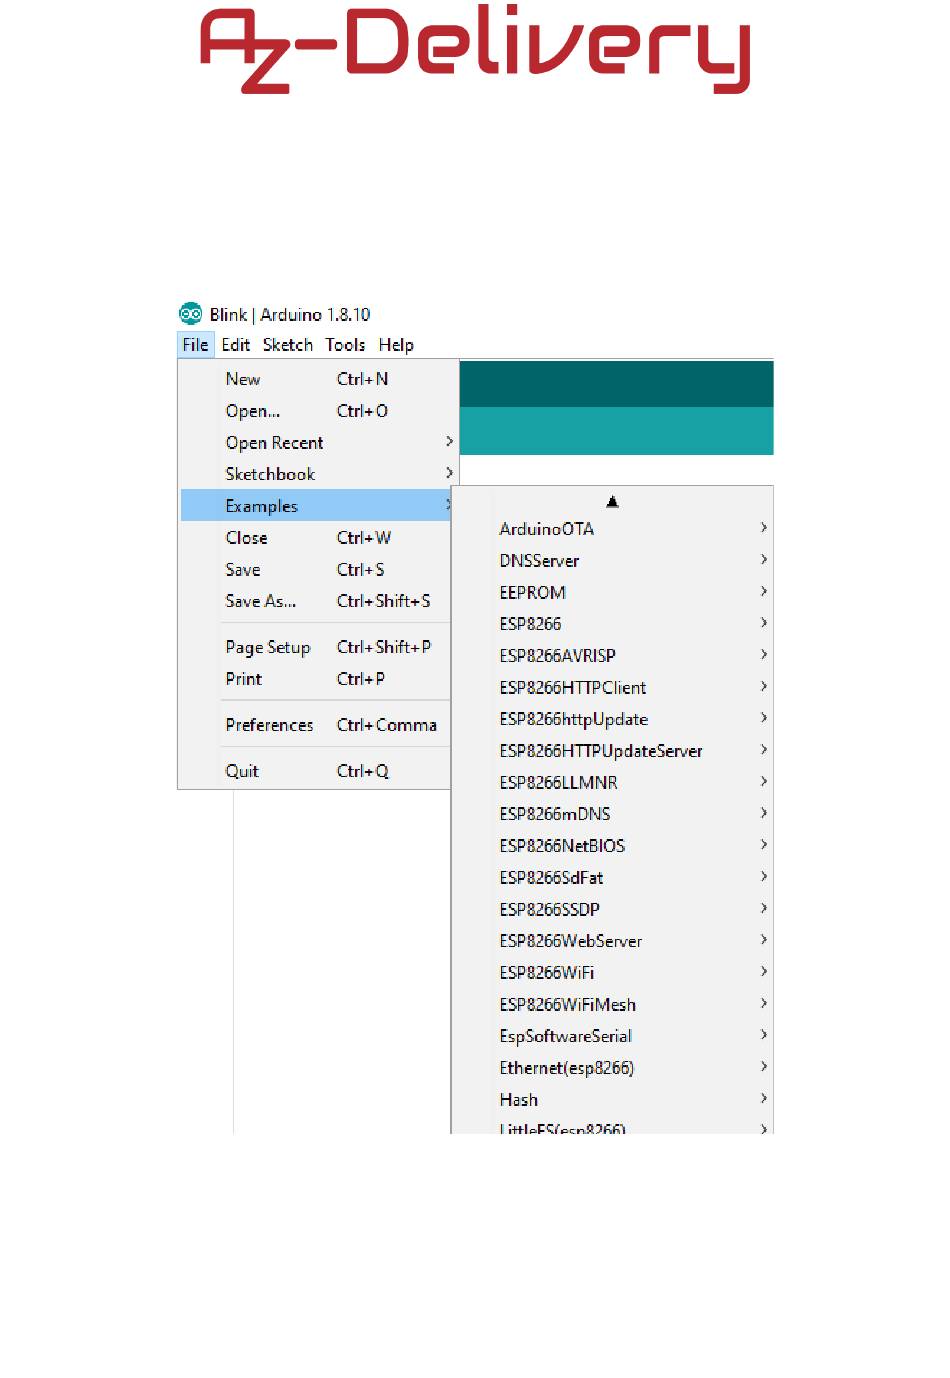The width and height of the screenshot is (950, 1378).
Task: Expand the ESP8266SdFat examples
Action: click(612, 878)
